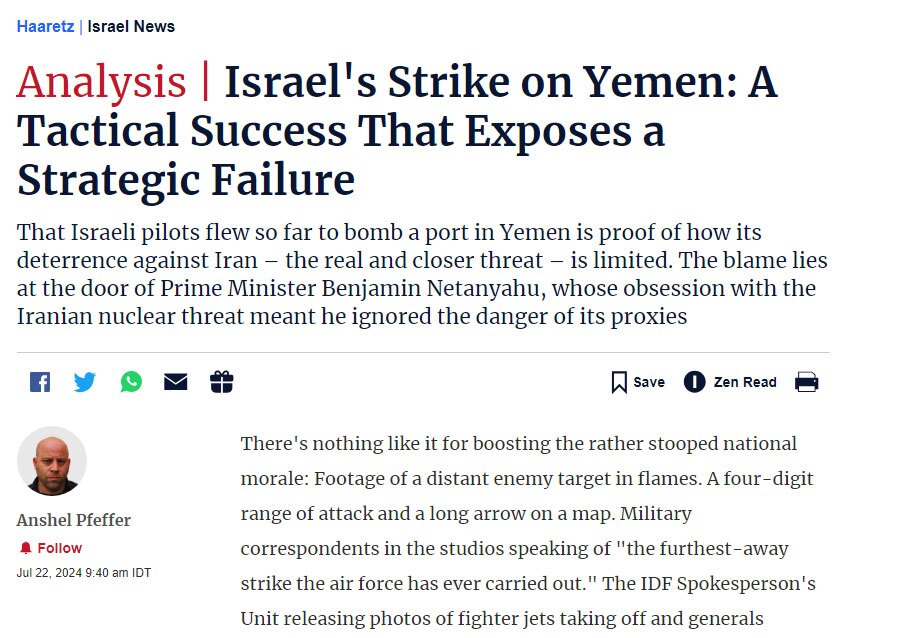
Task: Open the Haaretz breadcrumb link
Action: tap(45, 26)
